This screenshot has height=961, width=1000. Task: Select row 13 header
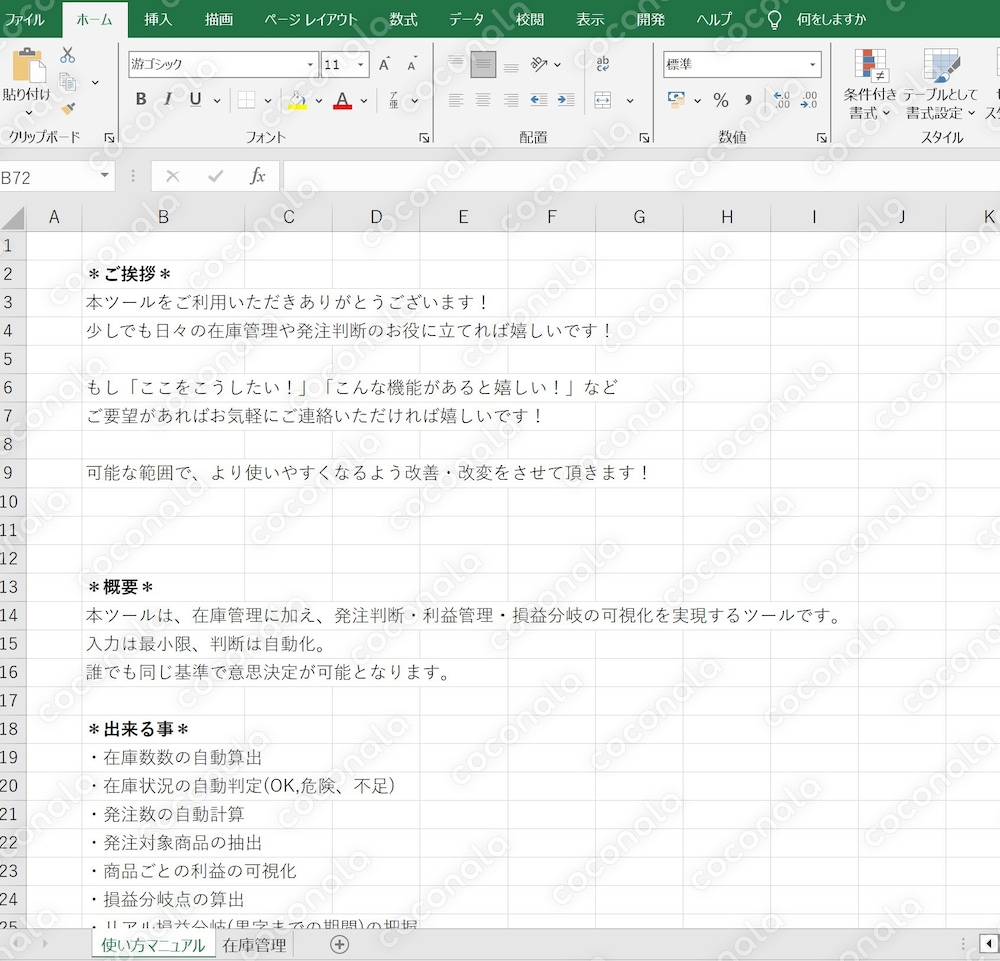pyautogui.click(x=13, y=587)
